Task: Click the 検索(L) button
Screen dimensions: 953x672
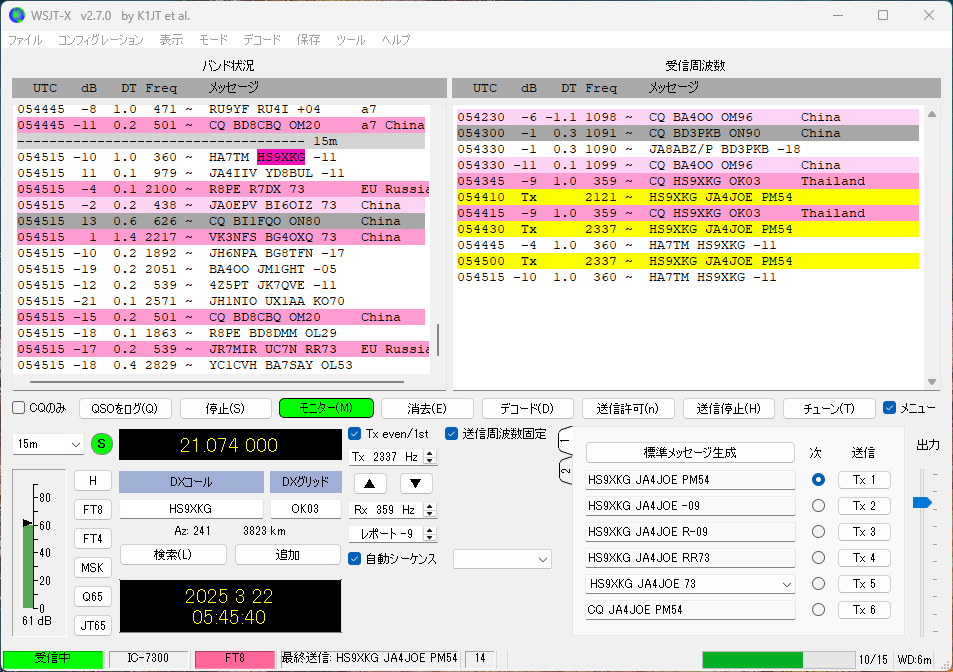Action: click(173, 554)
